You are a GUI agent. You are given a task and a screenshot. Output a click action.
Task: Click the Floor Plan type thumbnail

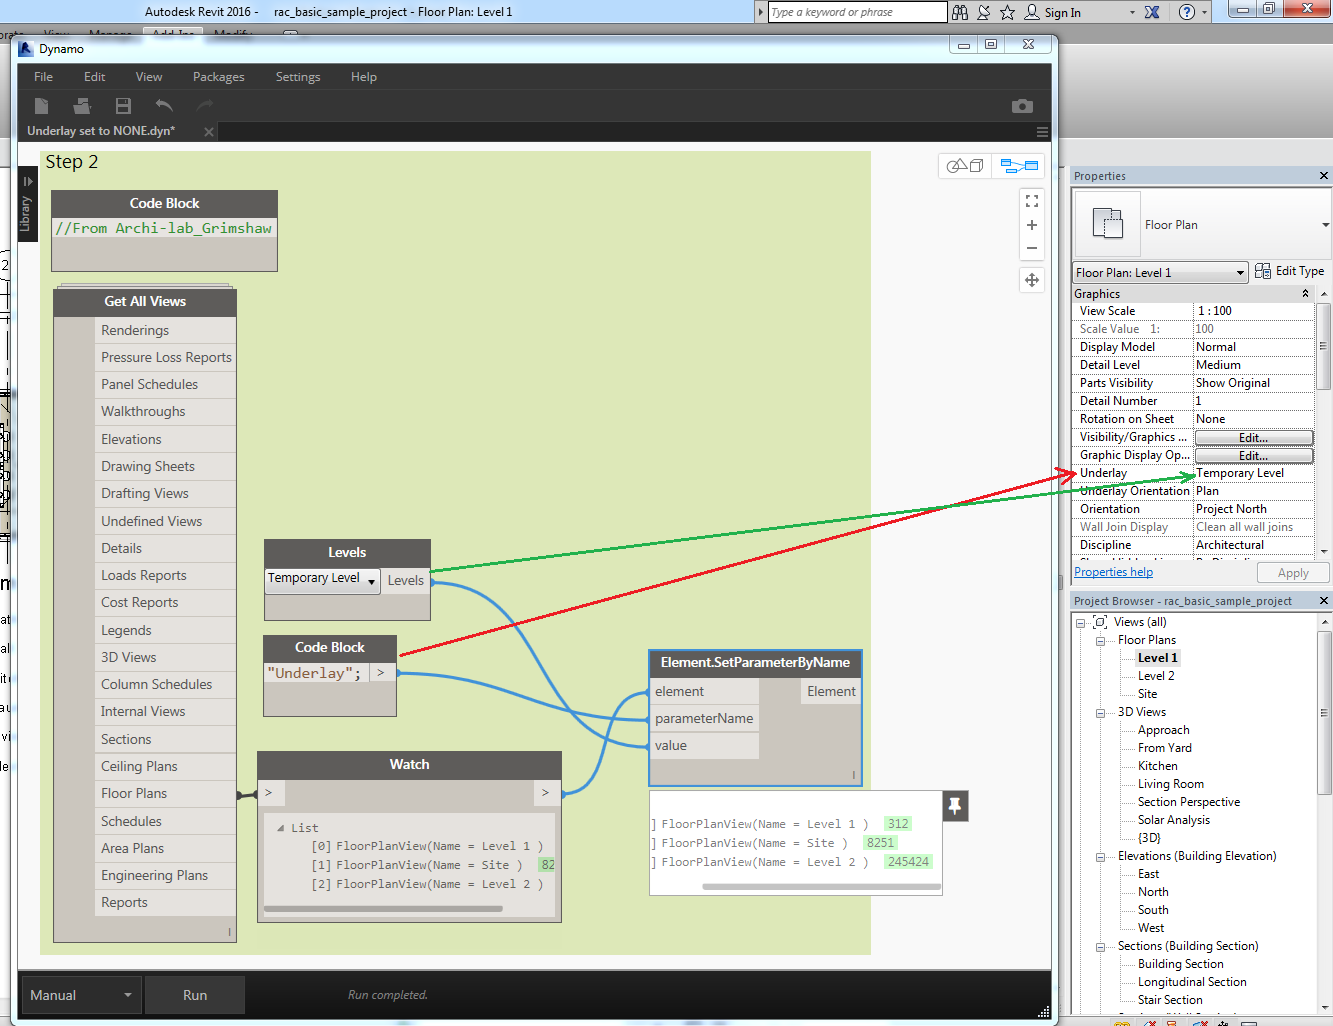1107,223
